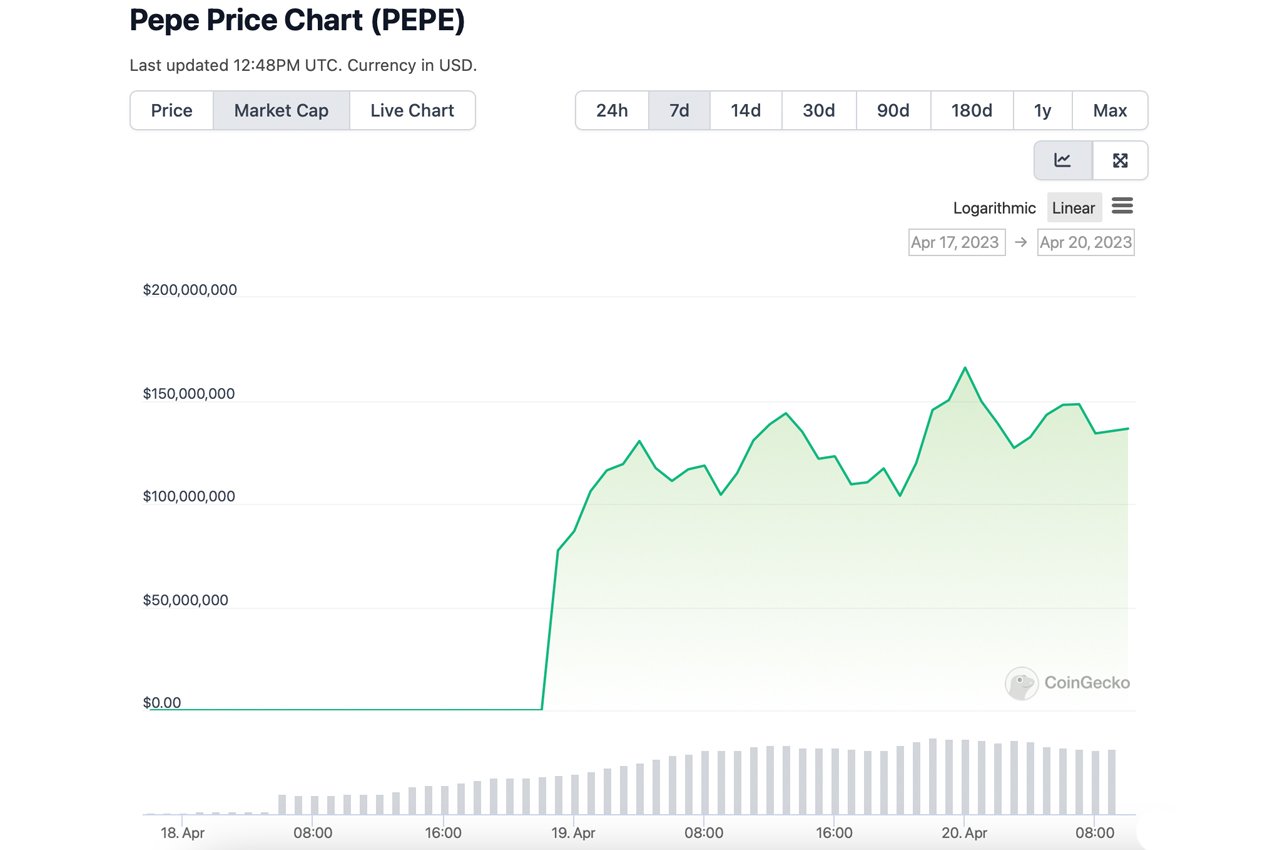Set the time range to 24h

coord(611,110)
